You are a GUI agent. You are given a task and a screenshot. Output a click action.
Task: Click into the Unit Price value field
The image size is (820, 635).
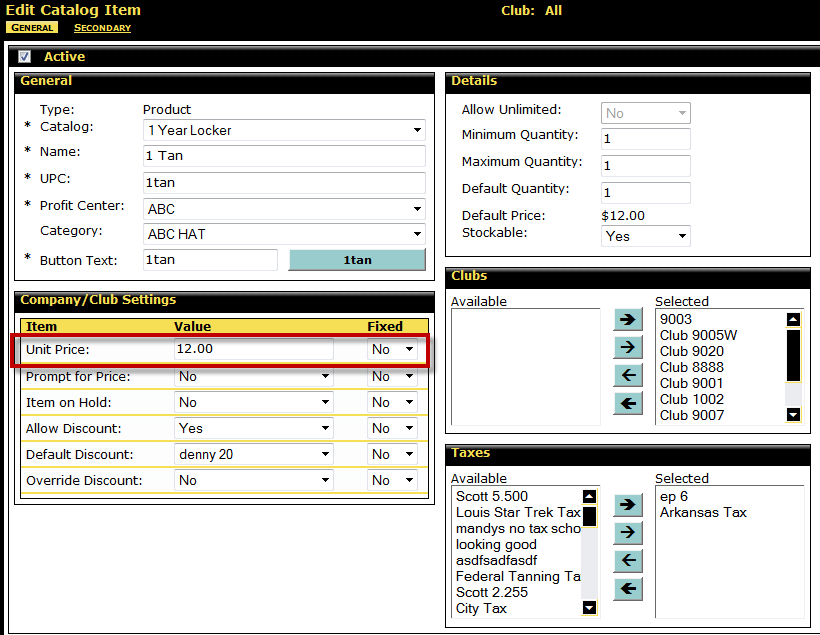[253, 350]
